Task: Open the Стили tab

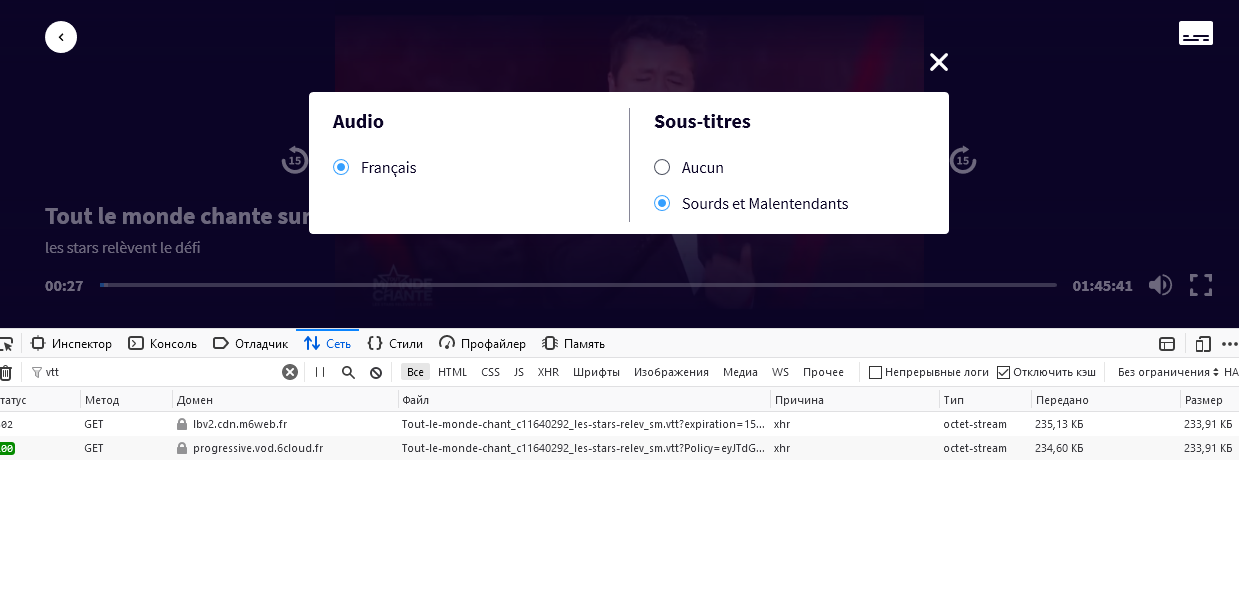Action: (x=395, y=344)
